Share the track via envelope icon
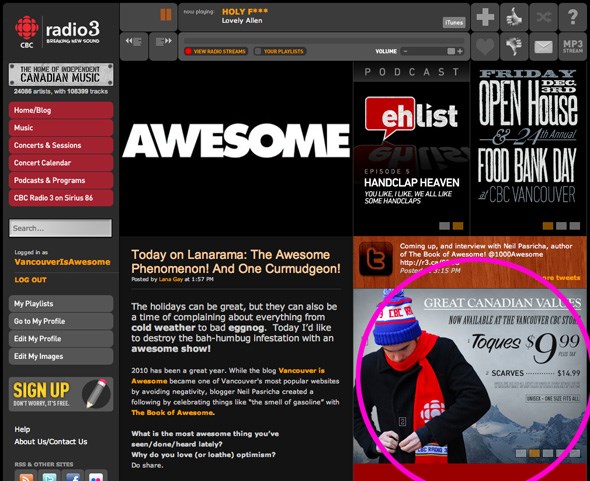The width and height of the screenshot is (590, 481). tap(543, 46)
